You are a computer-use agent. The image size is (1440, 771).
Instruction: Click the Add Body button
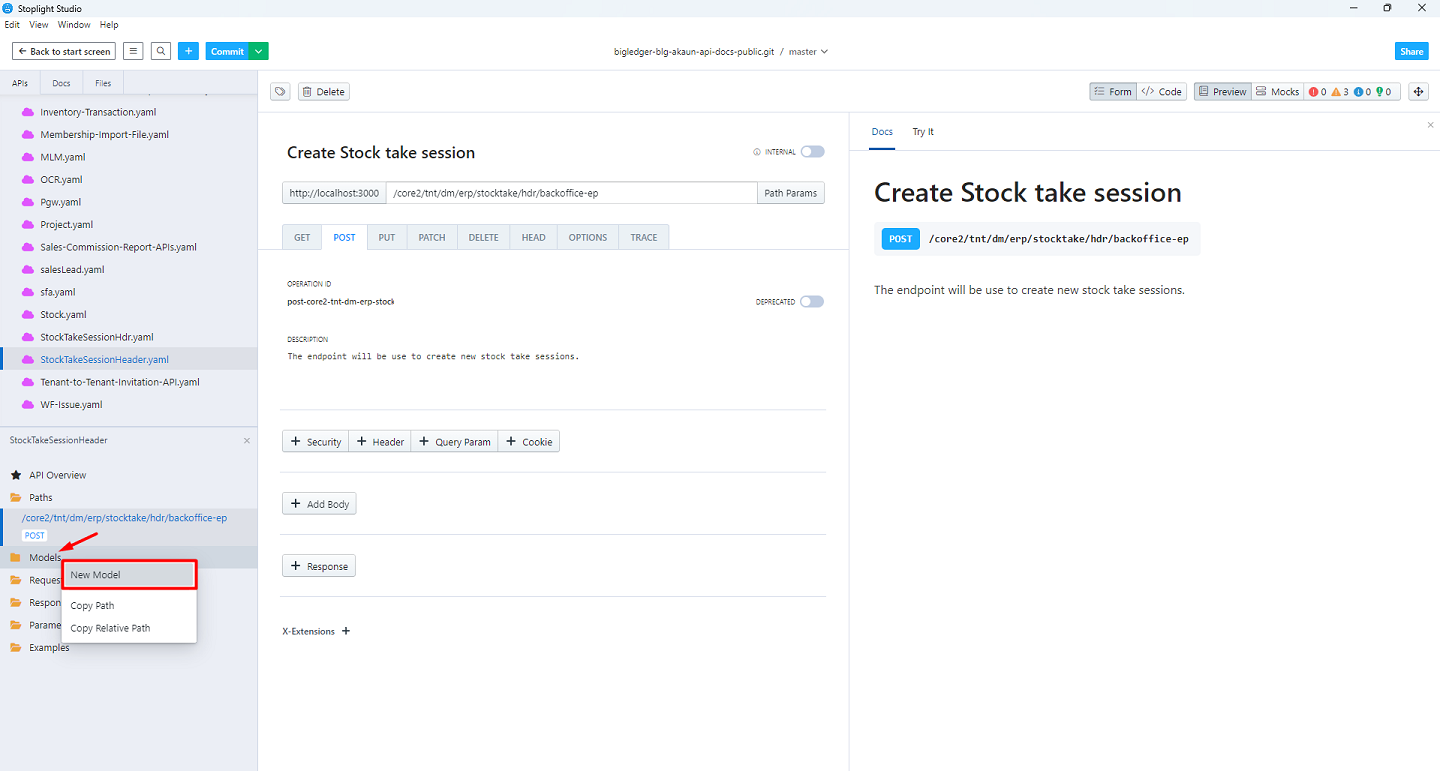pyautogui.click(x=319, y=504)
